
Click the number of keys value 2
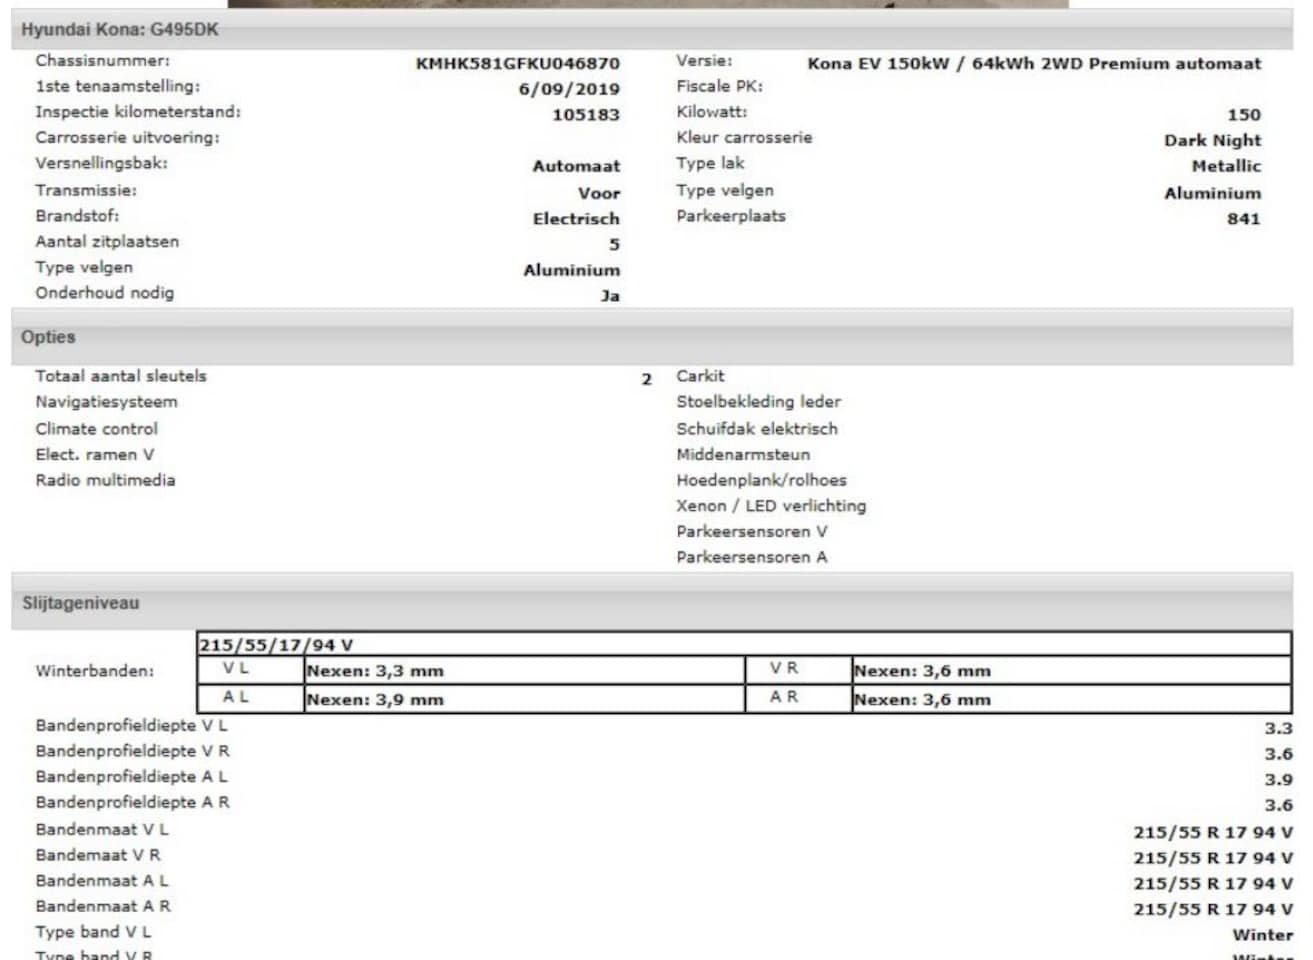(x=646, y=379)
